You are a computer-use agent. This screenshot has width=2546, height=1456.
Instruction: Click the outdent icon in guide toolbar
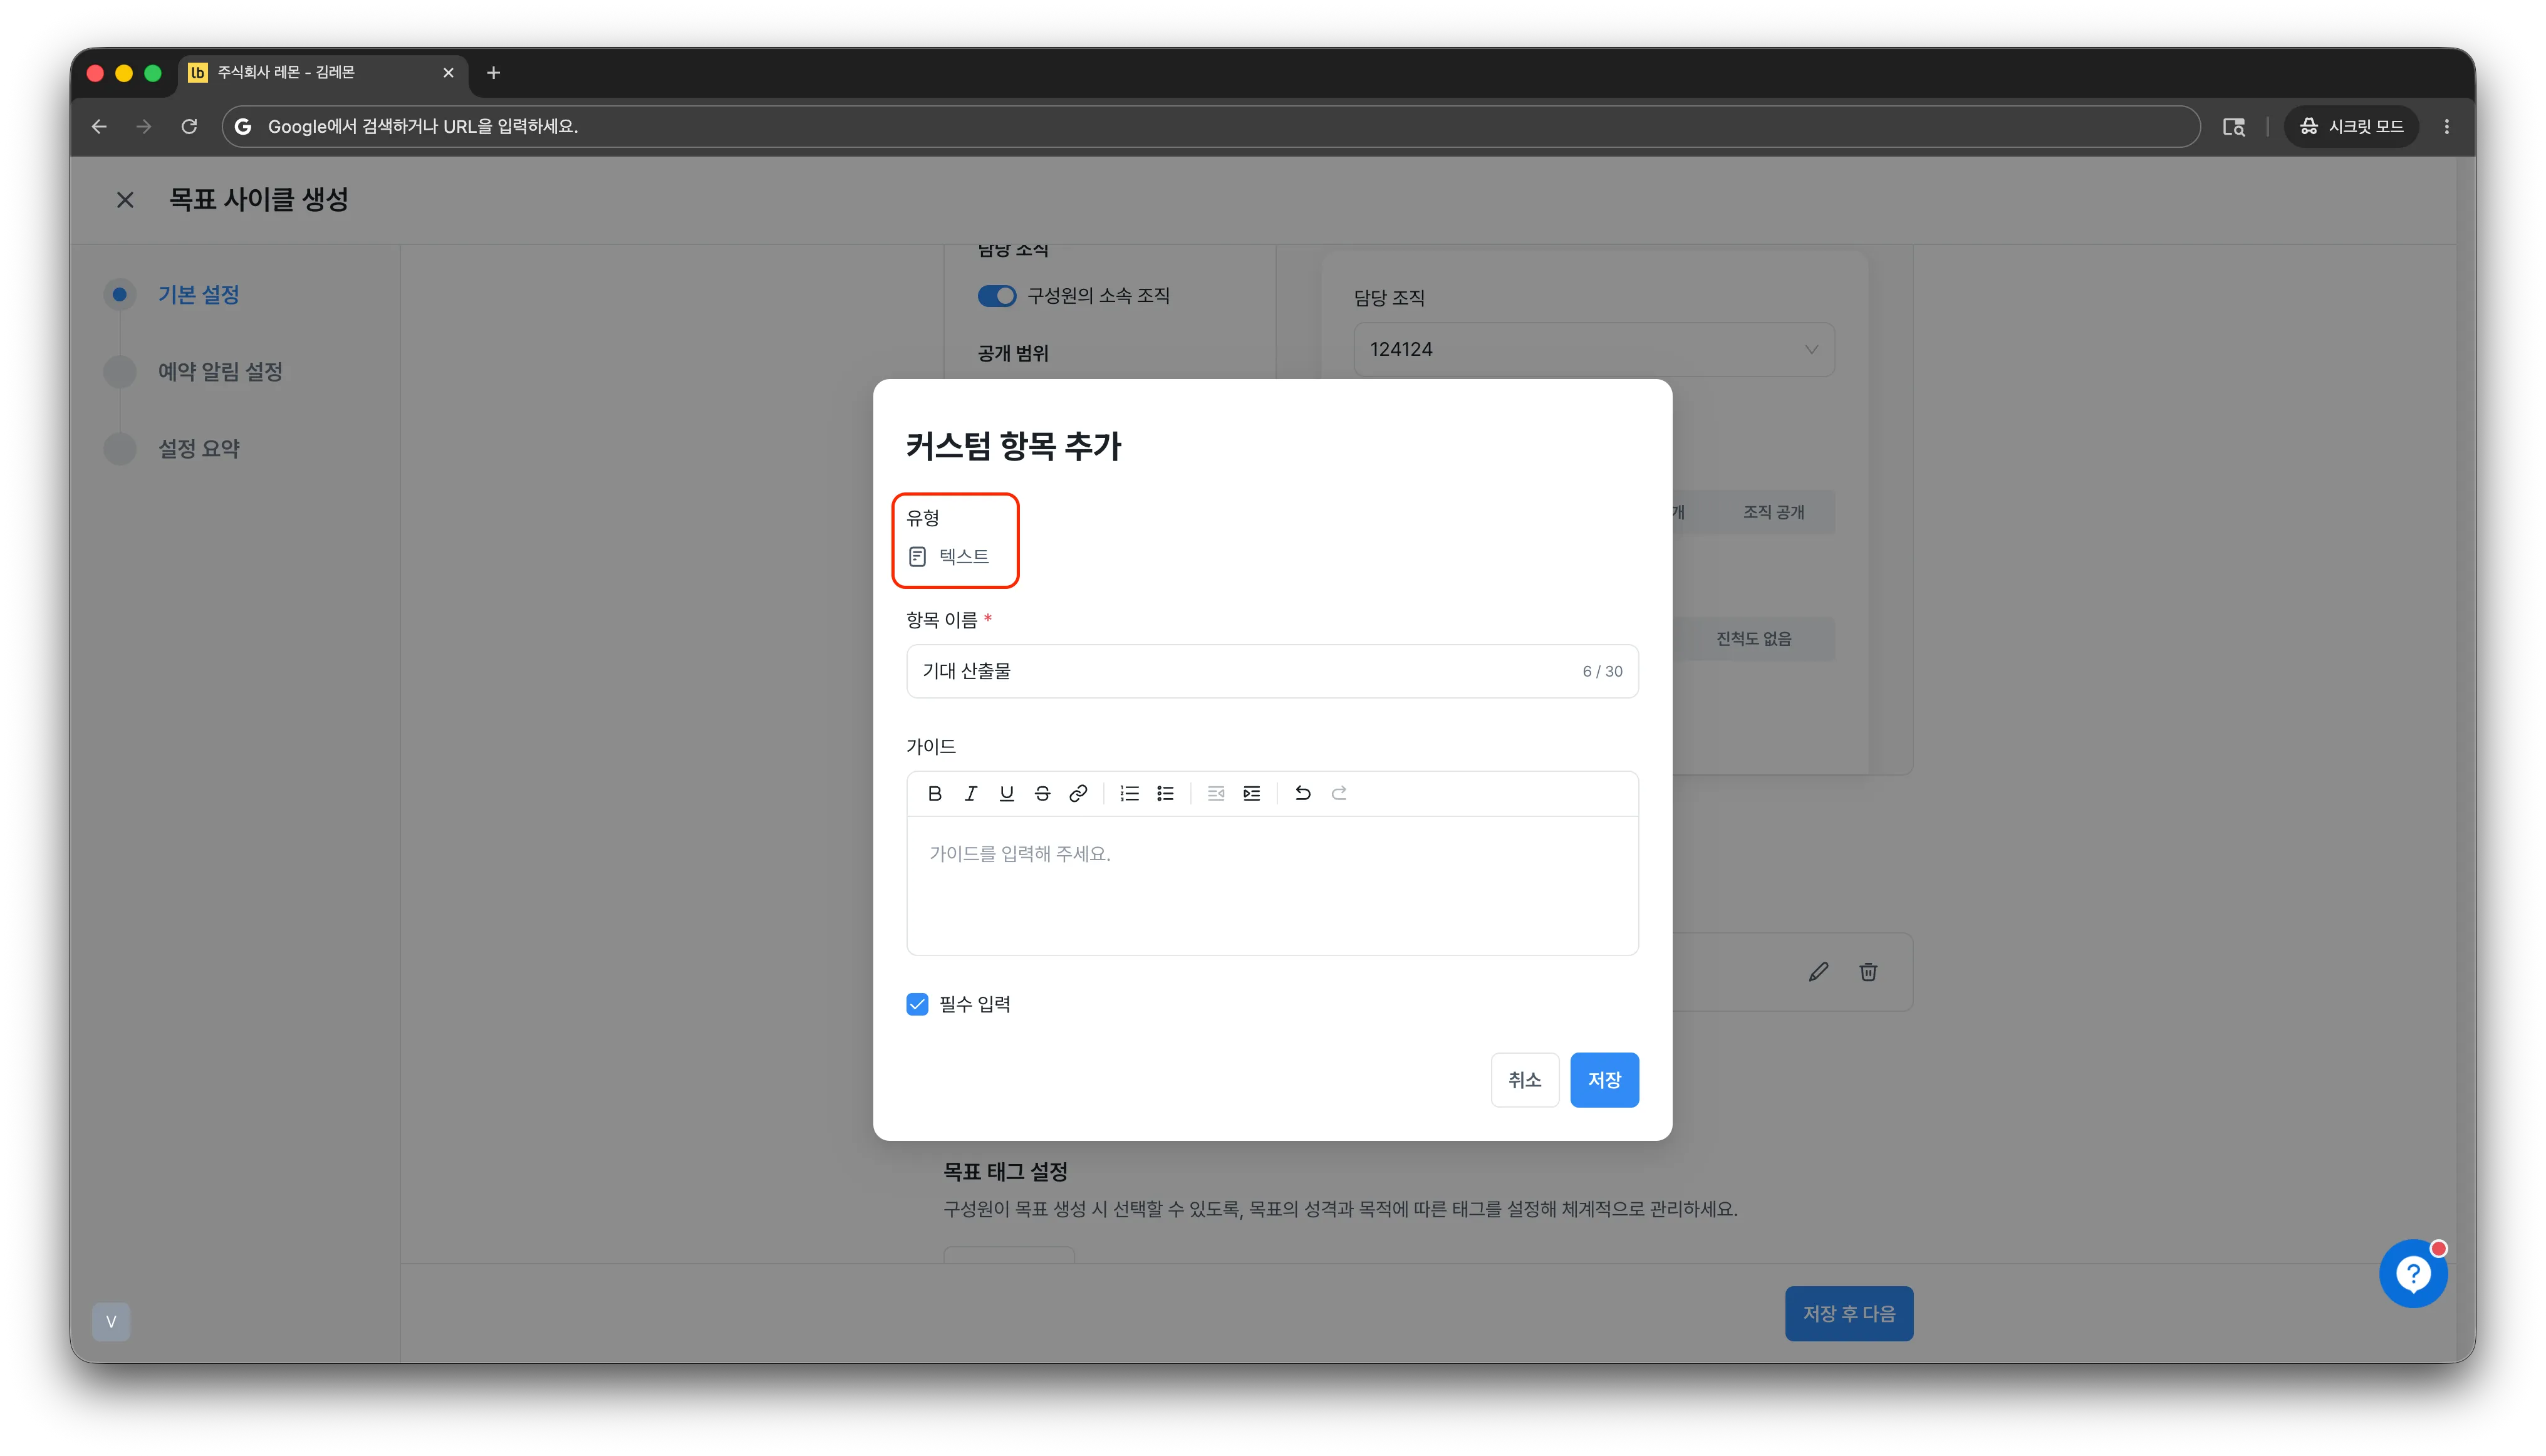click(x=1216, y=793)
